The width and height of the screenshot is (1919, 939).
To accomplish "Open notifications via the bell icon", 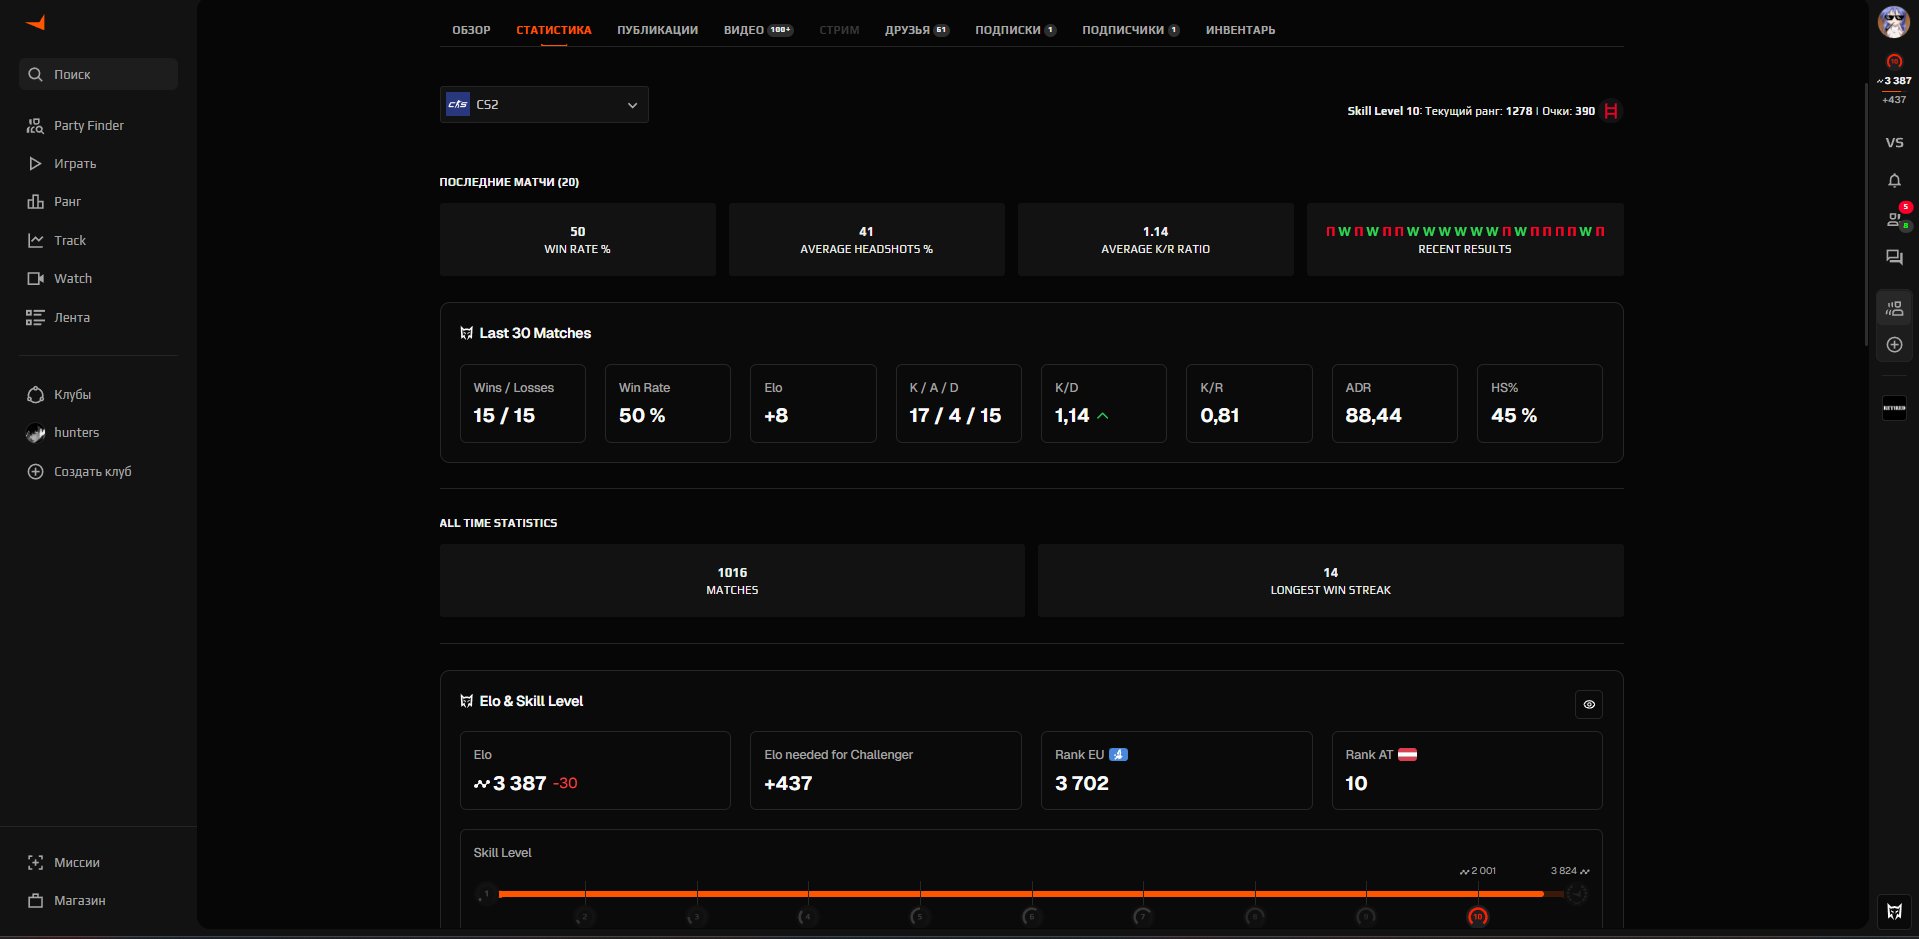I will pyautogui.click(x=1893, y=181).
